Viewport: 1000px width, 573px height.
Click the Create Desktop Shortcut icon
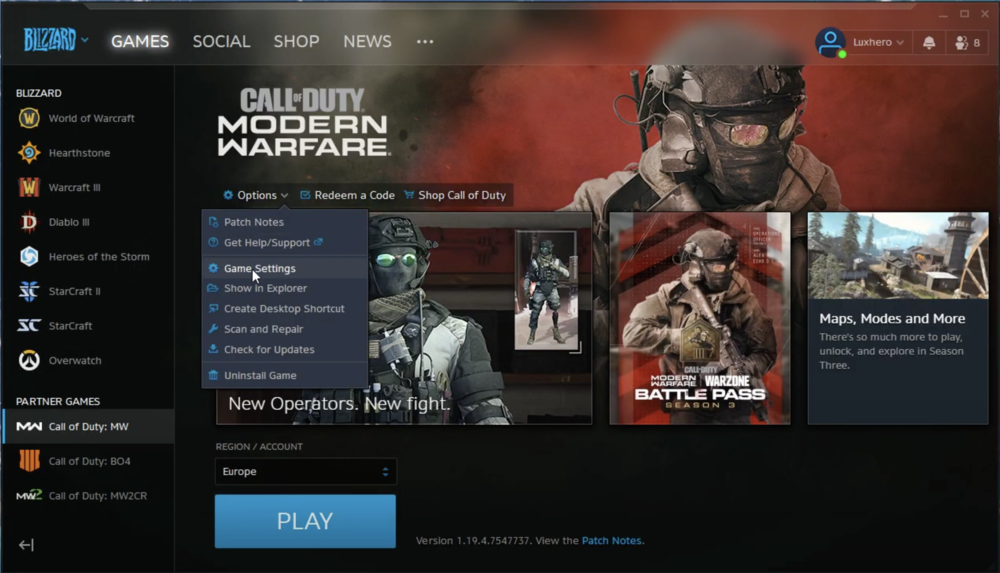click(214, 309)
